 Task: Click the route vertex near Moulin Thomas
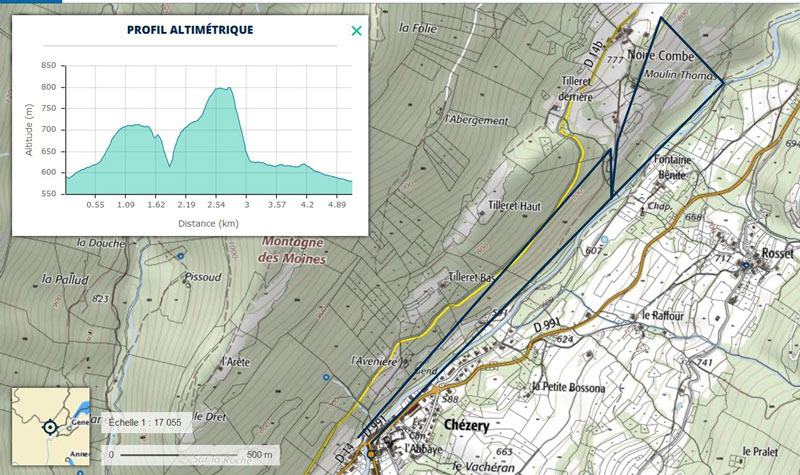click(724, 82)
